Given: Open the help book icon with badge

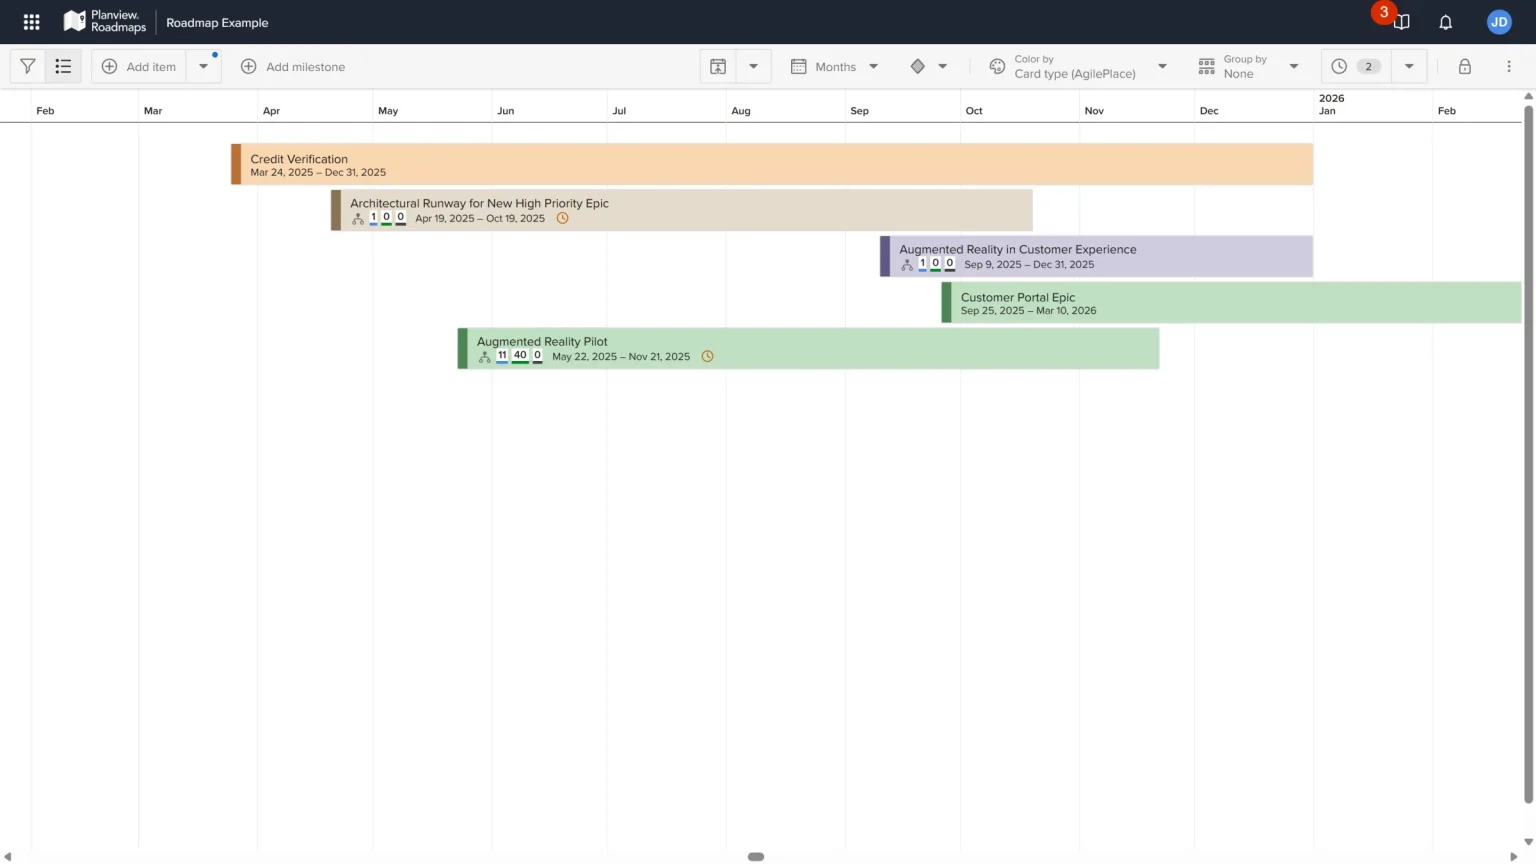Looking at the screenshot, I should tap(1402, 22).
